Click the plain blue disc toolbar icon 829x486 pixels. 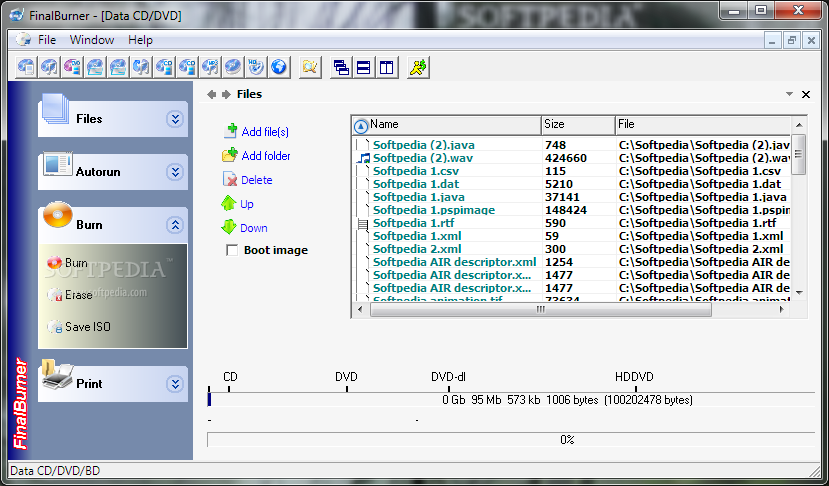tap(233, 67)
